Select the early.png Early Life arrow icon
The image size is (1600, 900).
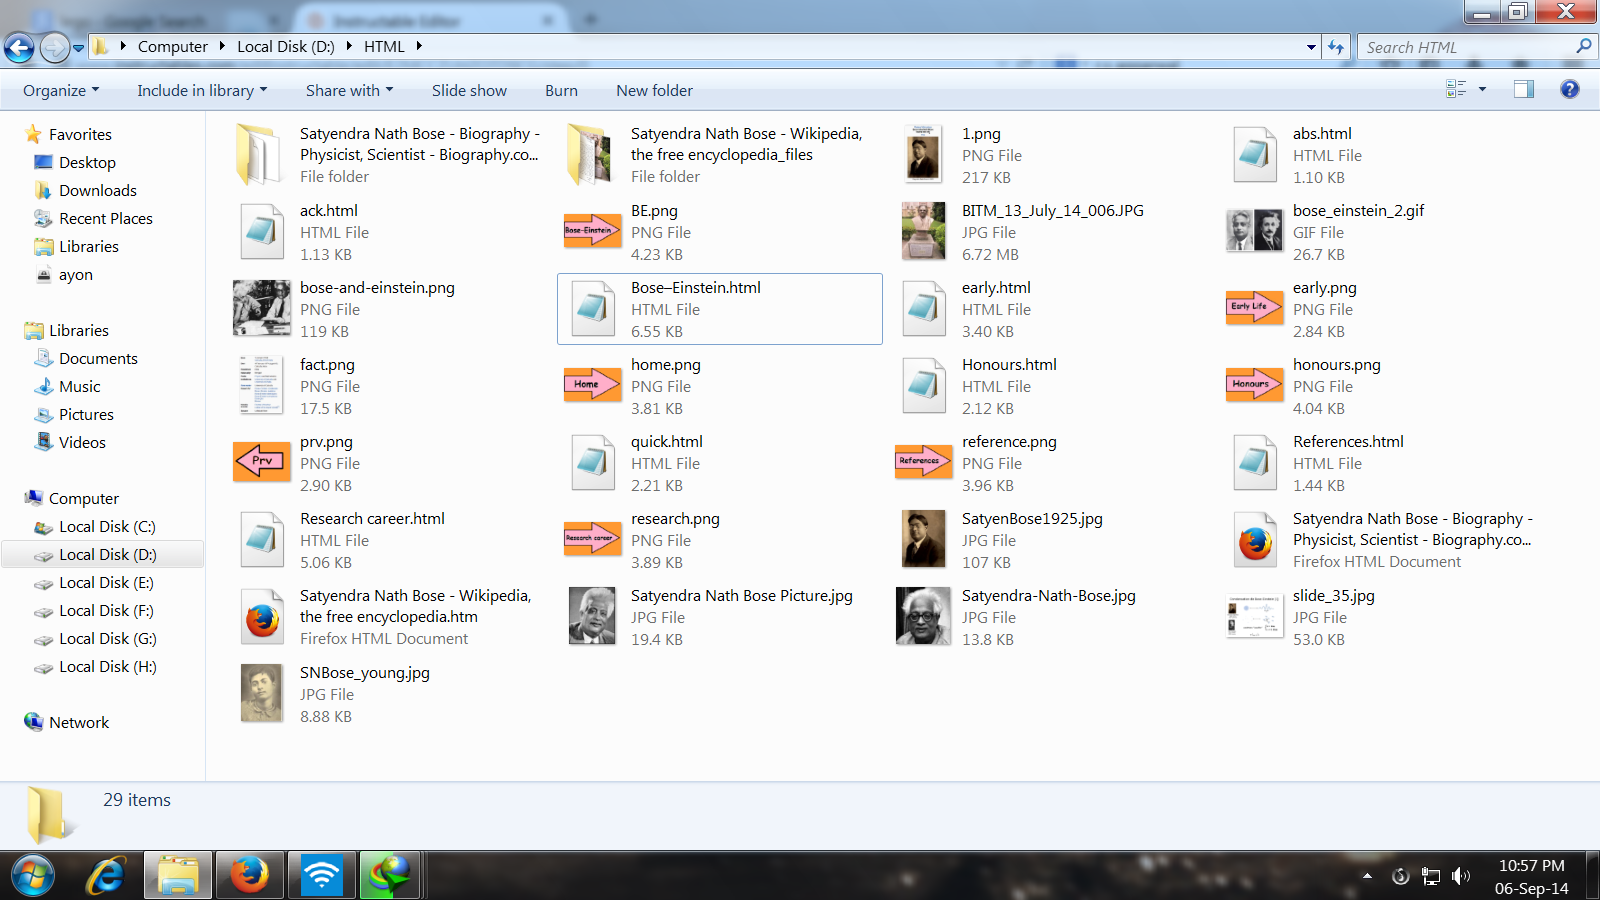click(x=1254, y=308)
